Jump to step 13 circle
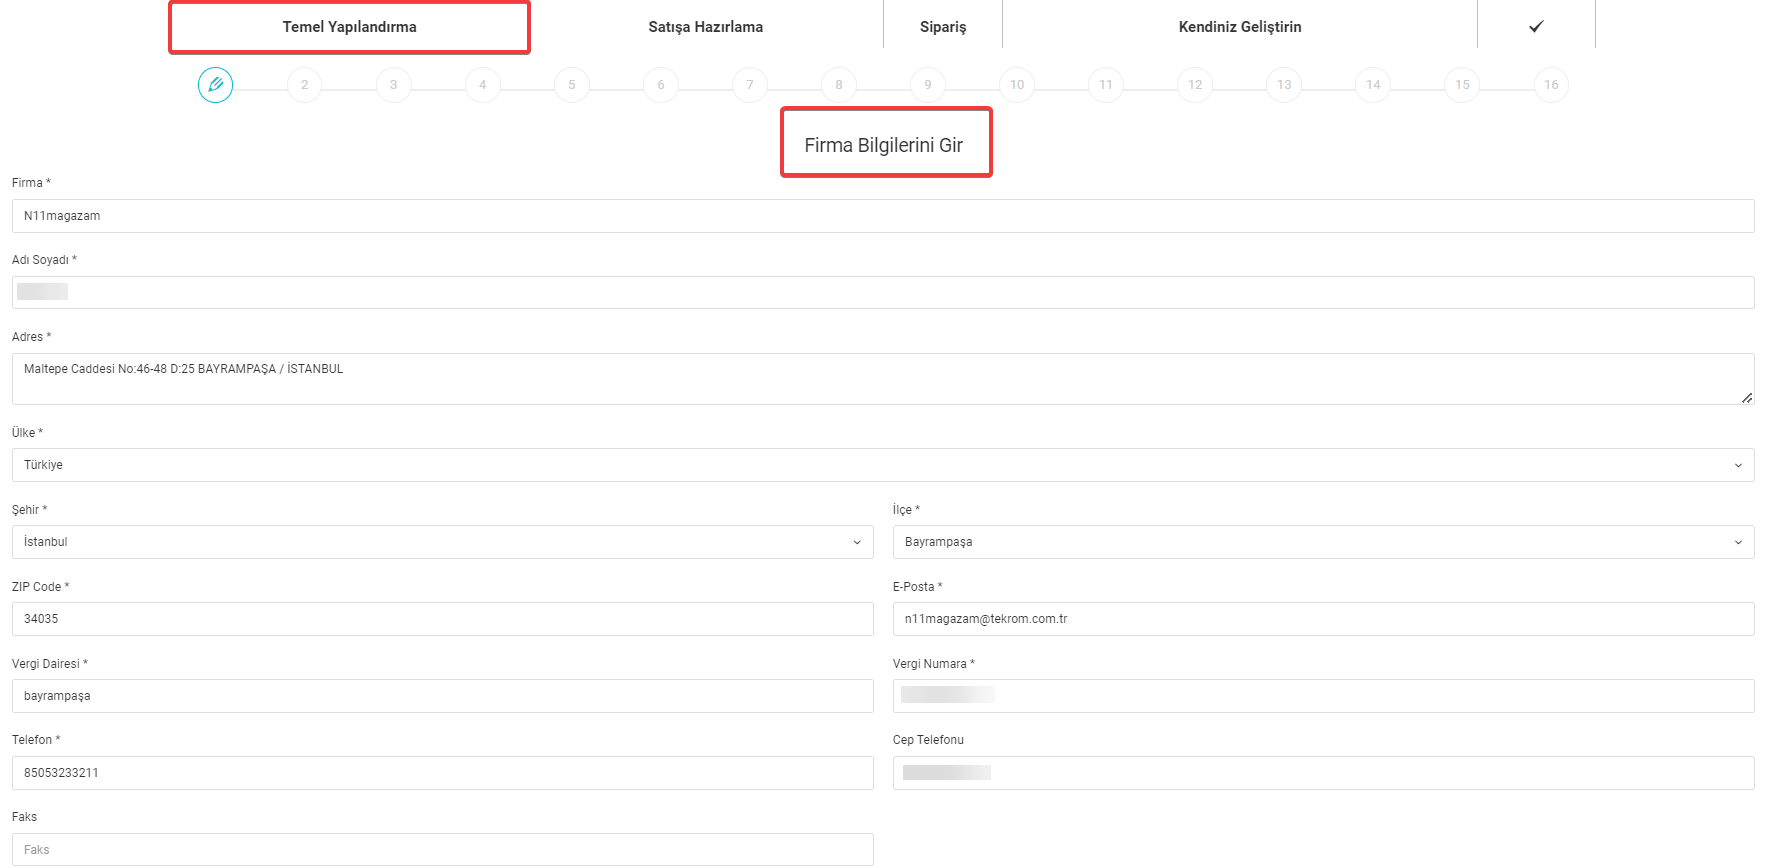Image resolution: width=1768 pixels, height=868 pixels. pyautogui.click(x=1284, y=85)
